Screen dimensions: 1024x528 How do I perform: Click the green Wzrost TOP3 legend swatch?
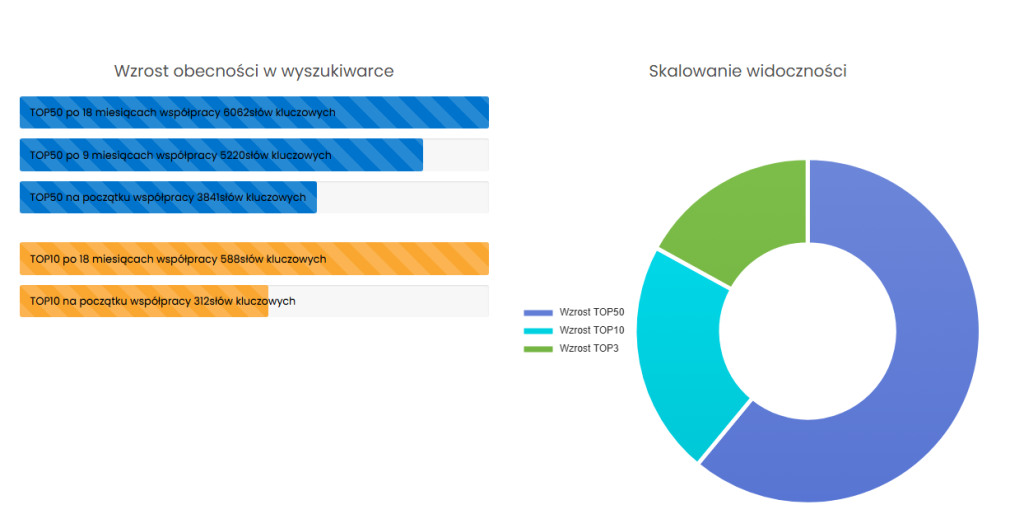(538, 348)
